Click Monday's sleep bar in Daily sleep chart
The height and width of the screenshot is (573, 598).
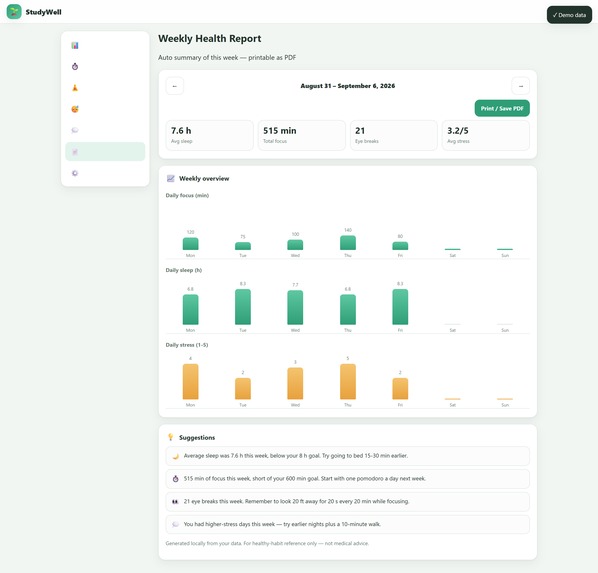coord(190,309)
